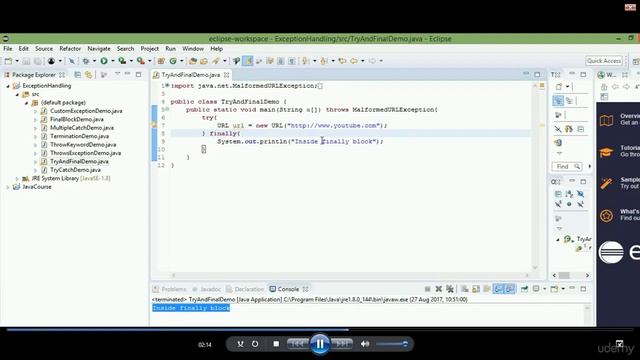The image size is (640, 360).
Task: Open Display Selected Console dropdown
Action: click(545, 289)
